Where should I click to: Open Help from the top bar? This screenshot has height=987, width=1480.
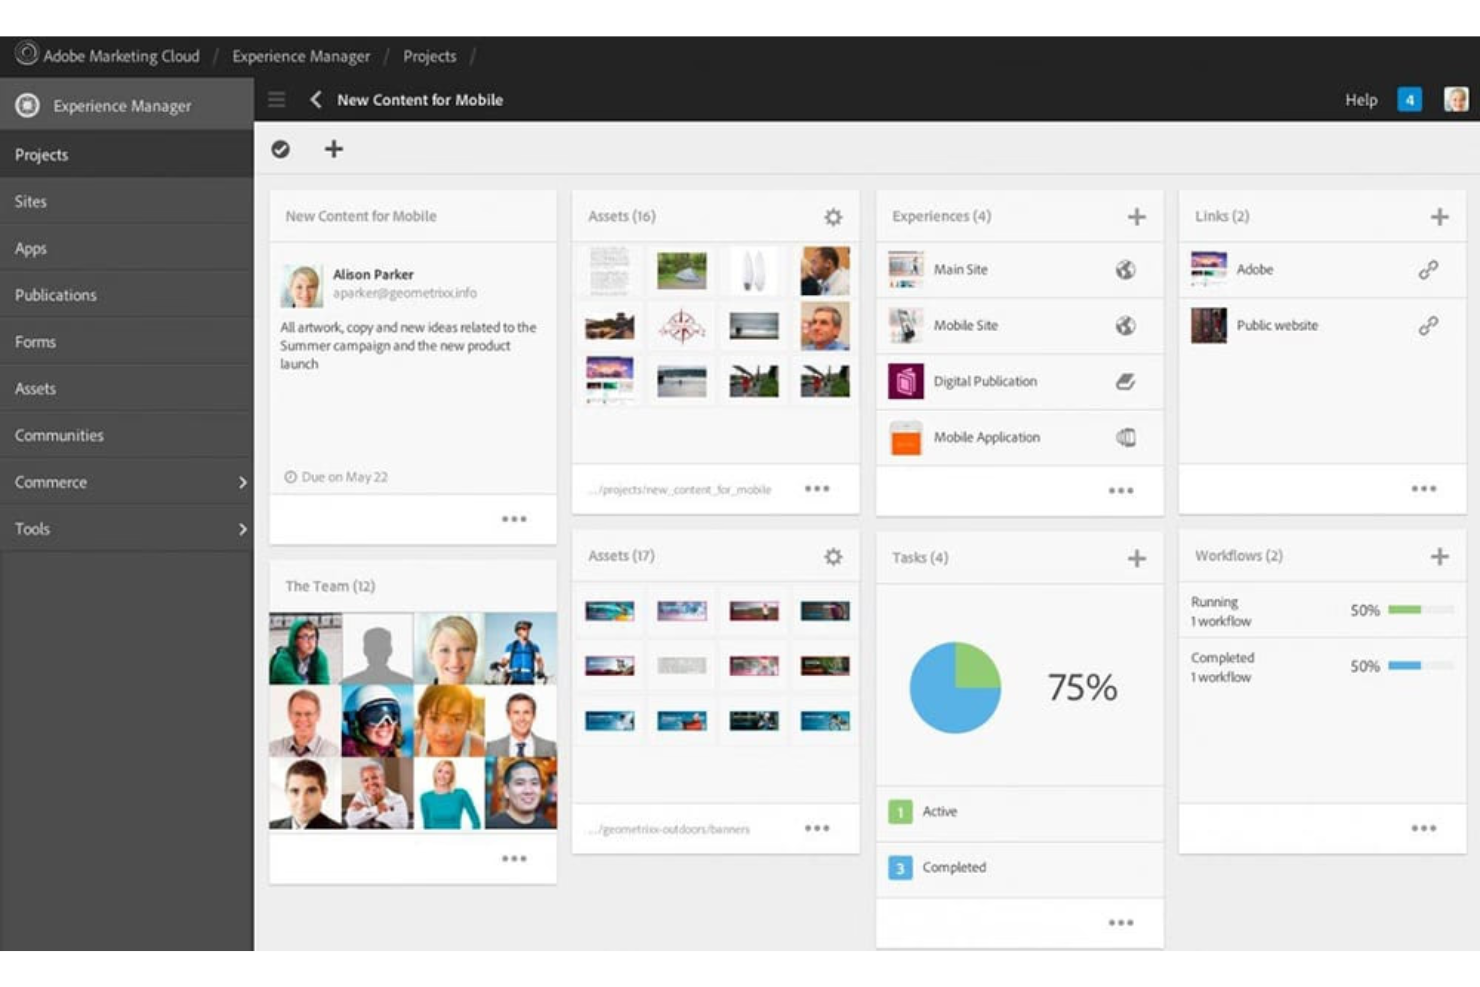[x=1361, y=100]
